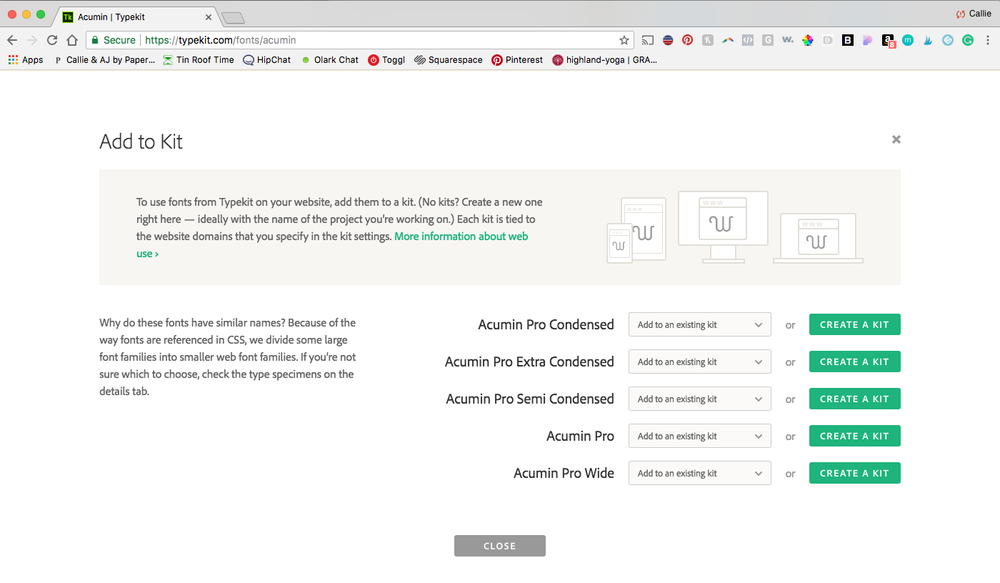The image size is (1000, 583).
Task: Create a kit for Acumin Pro Wide
Action: [x=855, y=473]
